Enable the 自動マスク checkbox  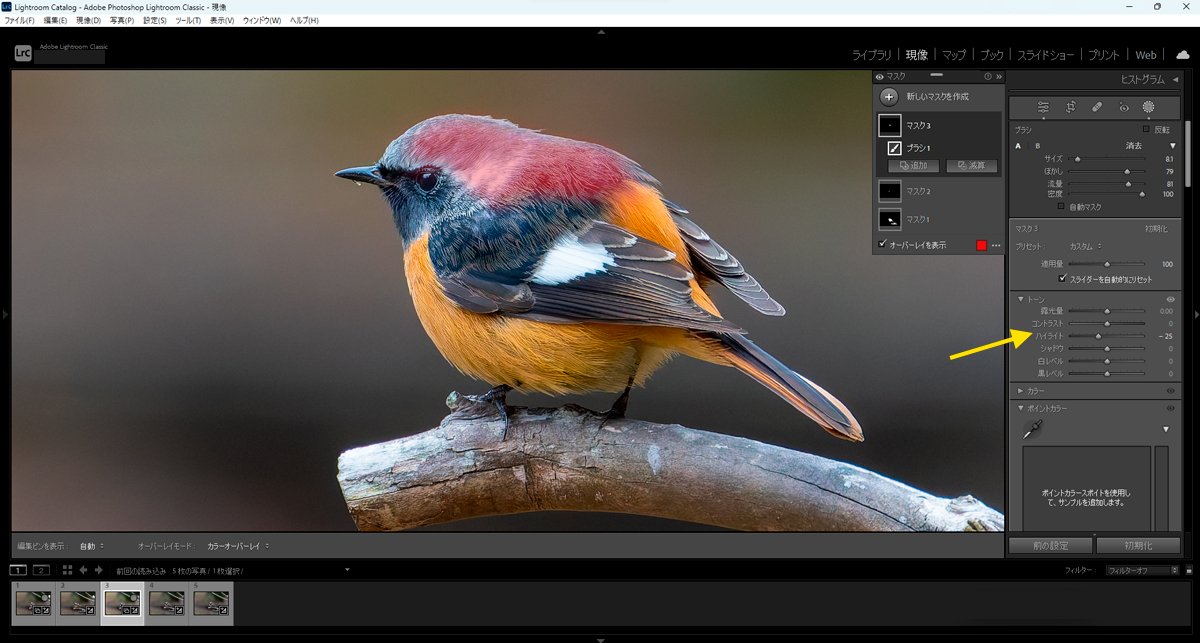(x=1062, y=207)
